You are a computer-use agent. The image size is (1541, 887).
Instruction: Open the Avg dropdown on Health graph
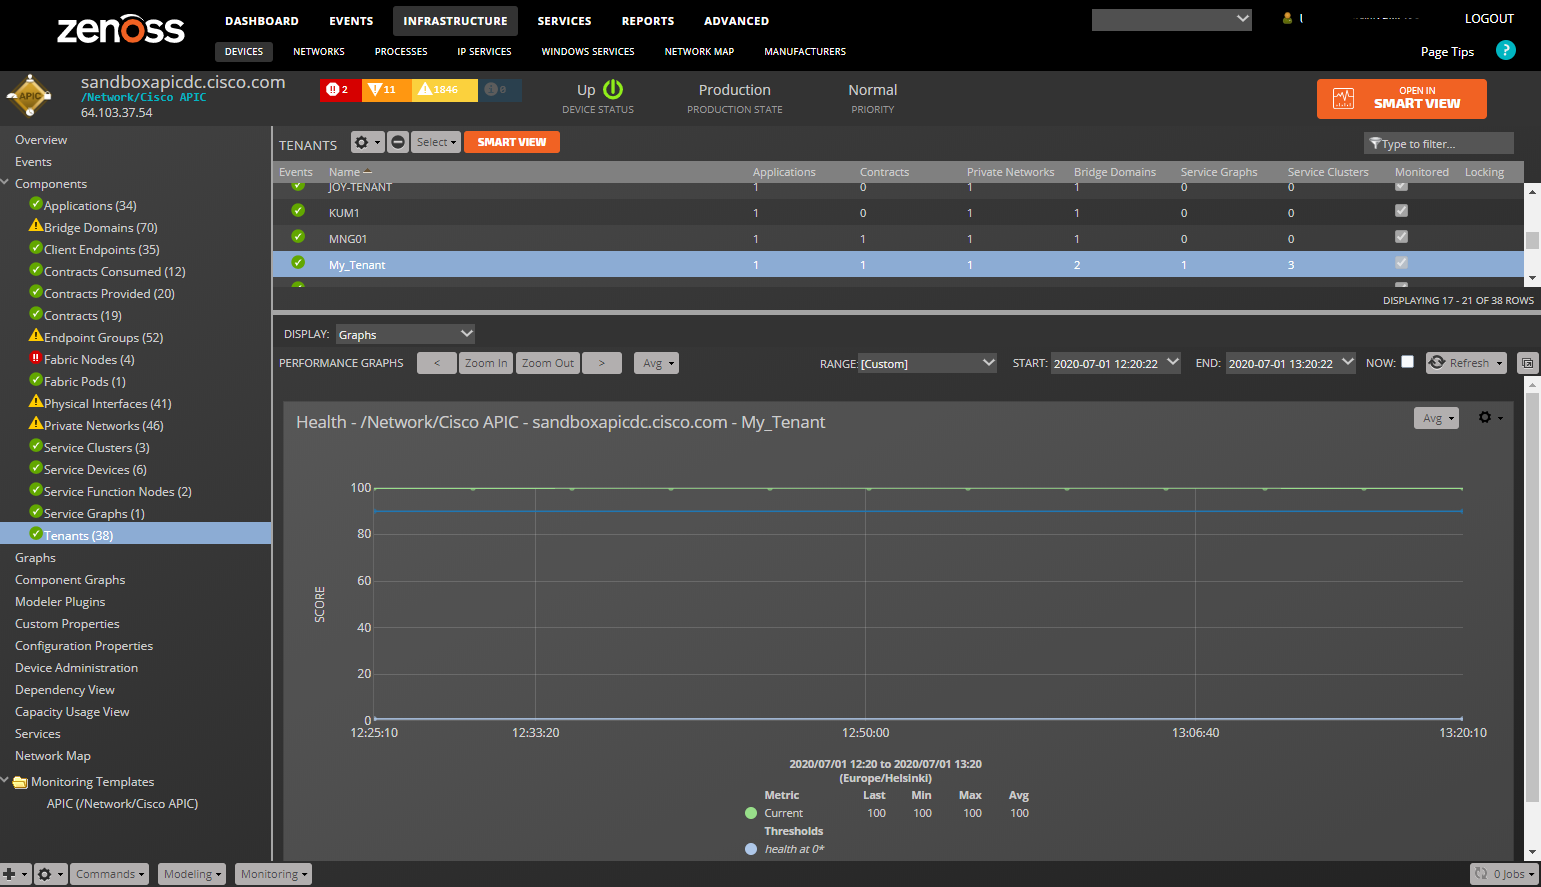point(1436,418)
